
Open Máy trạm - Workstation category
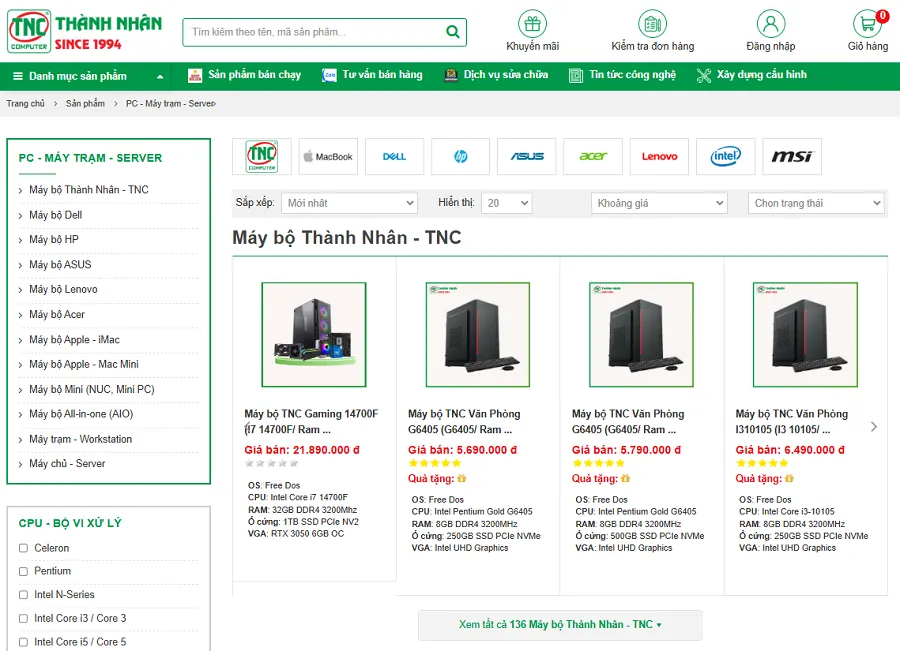80,439
